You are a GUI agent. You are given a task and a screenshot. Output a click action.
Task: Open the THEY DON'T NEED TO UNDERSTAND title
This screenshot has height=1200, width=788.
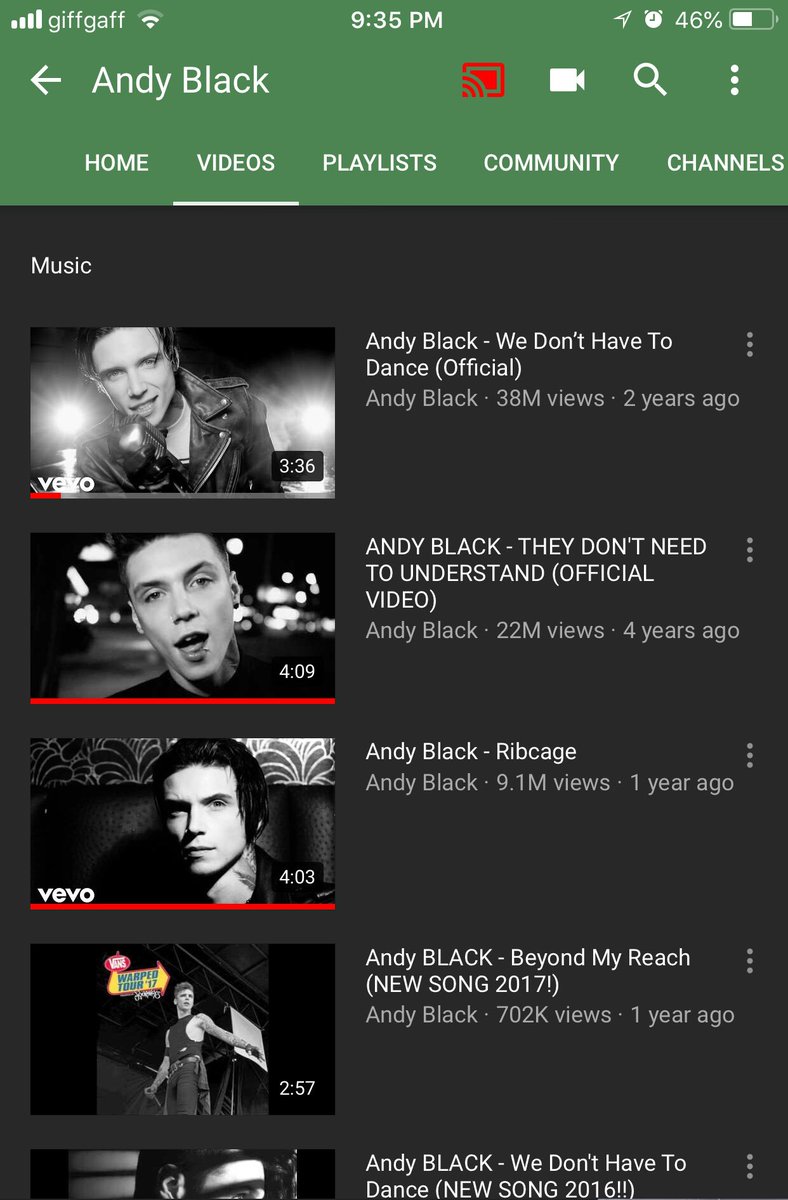point(536,573)
